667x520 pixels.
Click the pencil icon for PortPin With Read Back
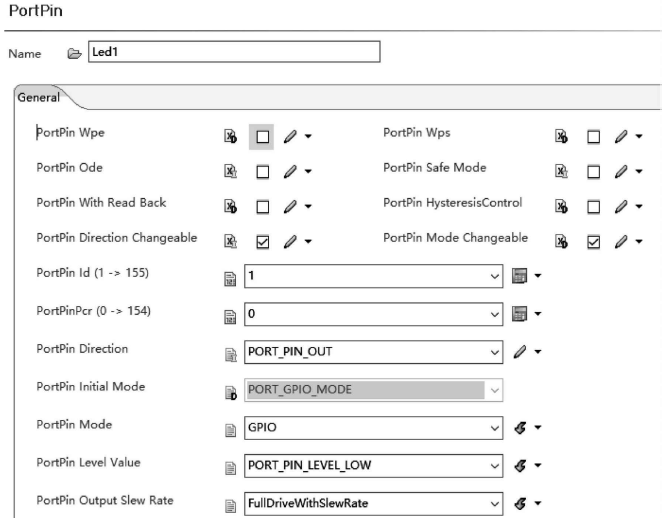(x=290, y=206)
